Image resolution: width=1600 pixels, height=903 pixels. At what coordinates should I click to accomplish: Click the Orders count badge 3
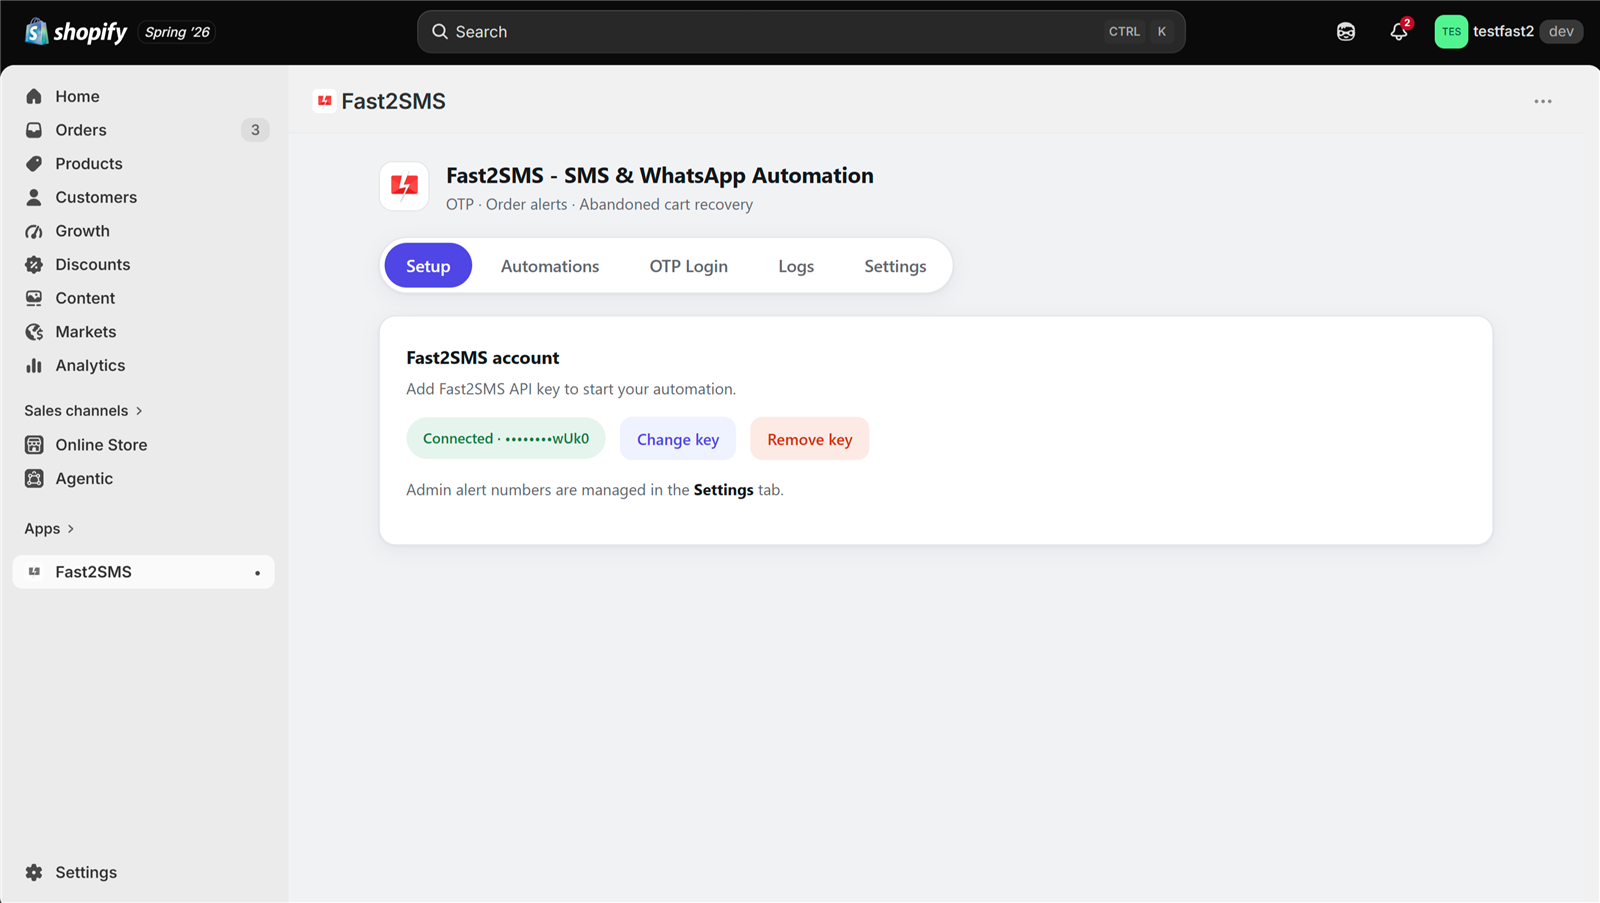click(255, 130)
